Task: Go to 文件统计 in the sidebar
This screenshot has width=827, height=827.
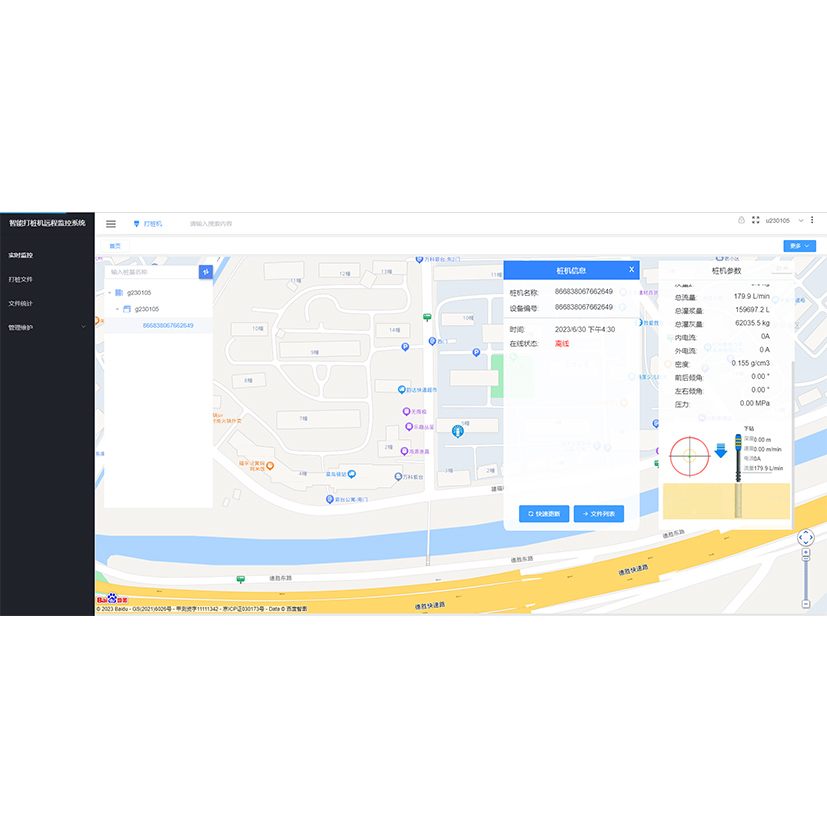Action: 21,303
